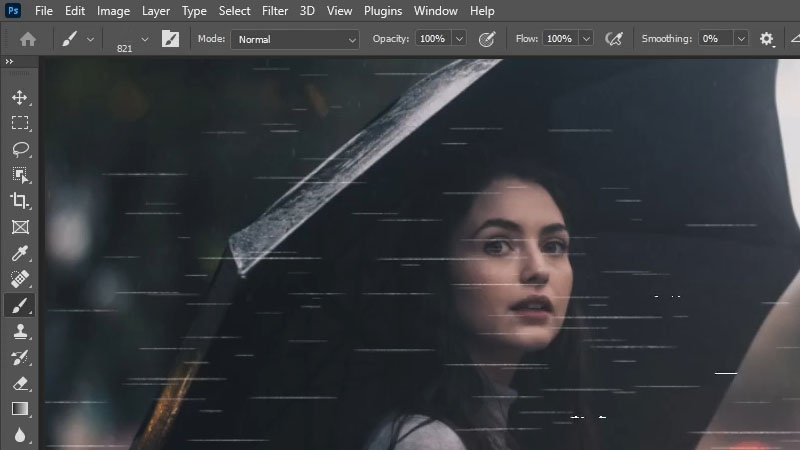Screen dimensions: 800x450
Task: Select the Frame tool
Action: coord(20,227)
